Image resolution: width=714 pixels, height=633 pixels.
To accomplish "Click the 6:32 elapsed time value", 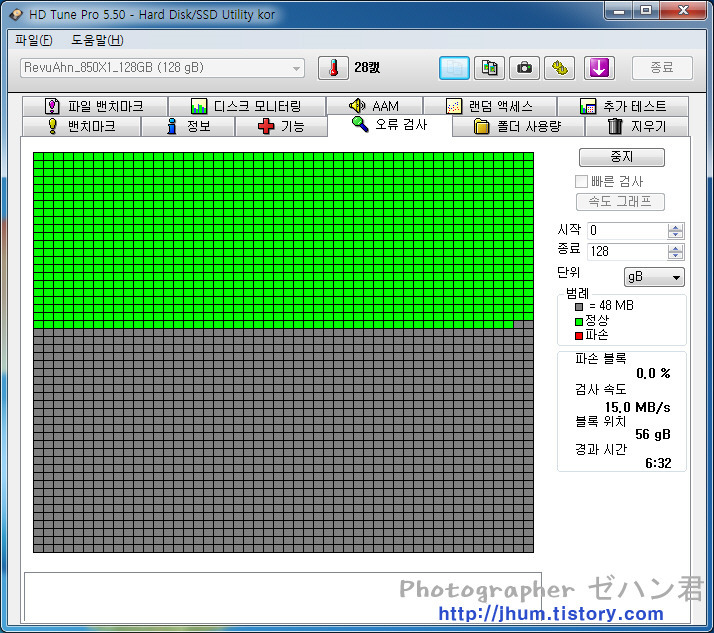I will 658,463.
